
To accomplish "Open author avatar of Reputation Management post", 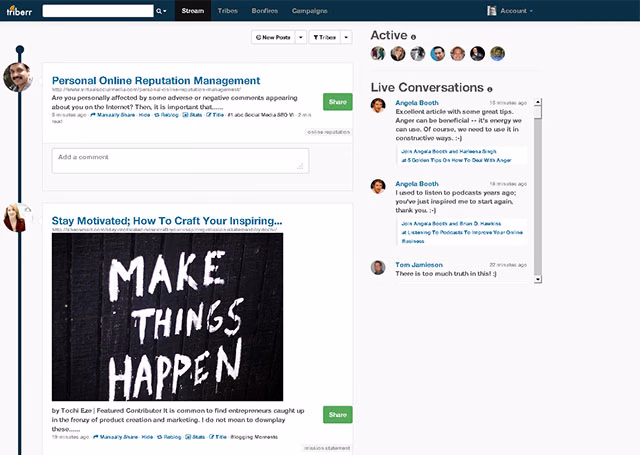I will pos(18,77).
